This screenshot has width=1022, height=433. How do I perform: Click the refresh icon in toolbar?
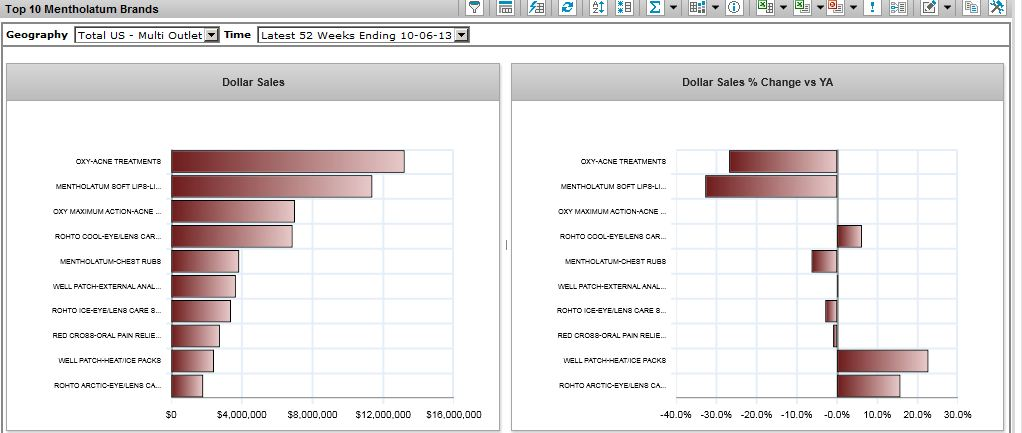[x=567, y=8]
